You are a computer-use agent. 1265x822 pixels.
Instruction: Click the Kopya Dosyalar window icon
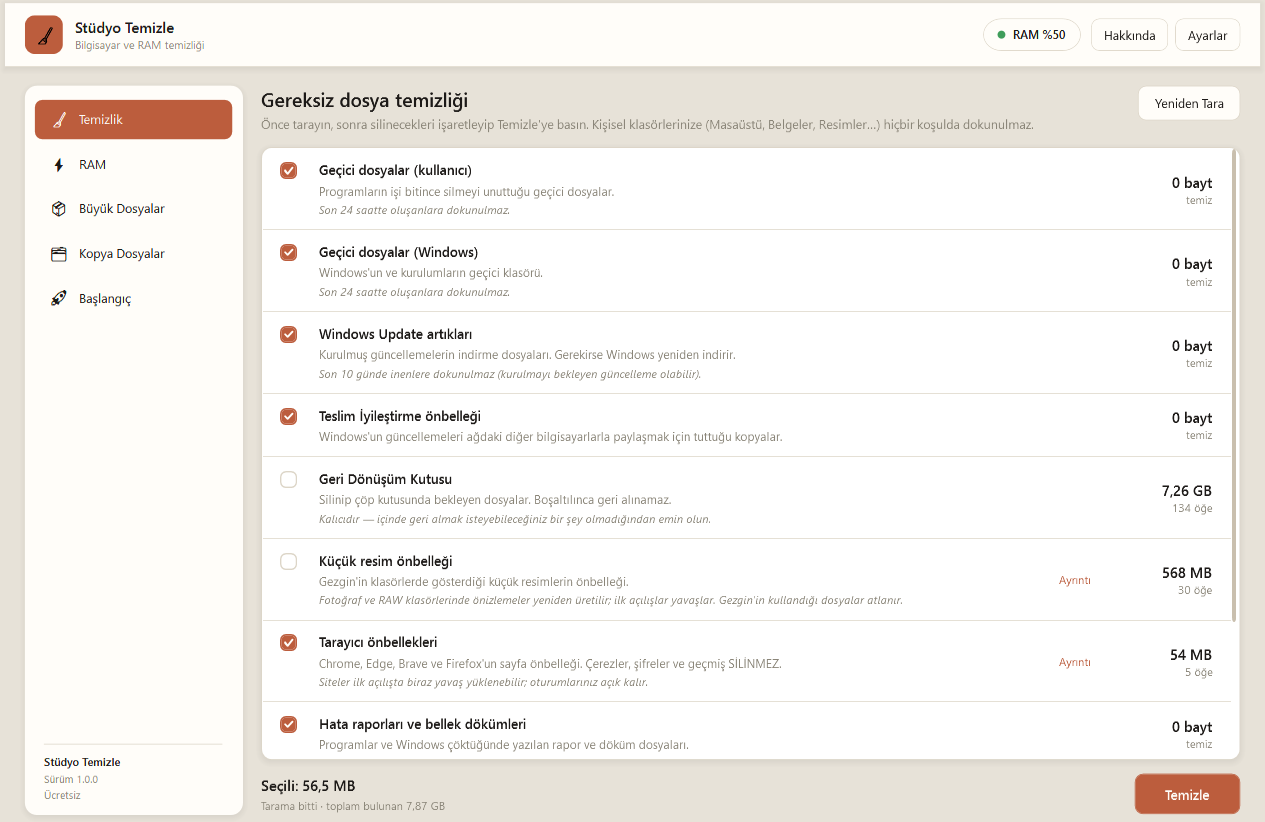(x=59, y=254)
